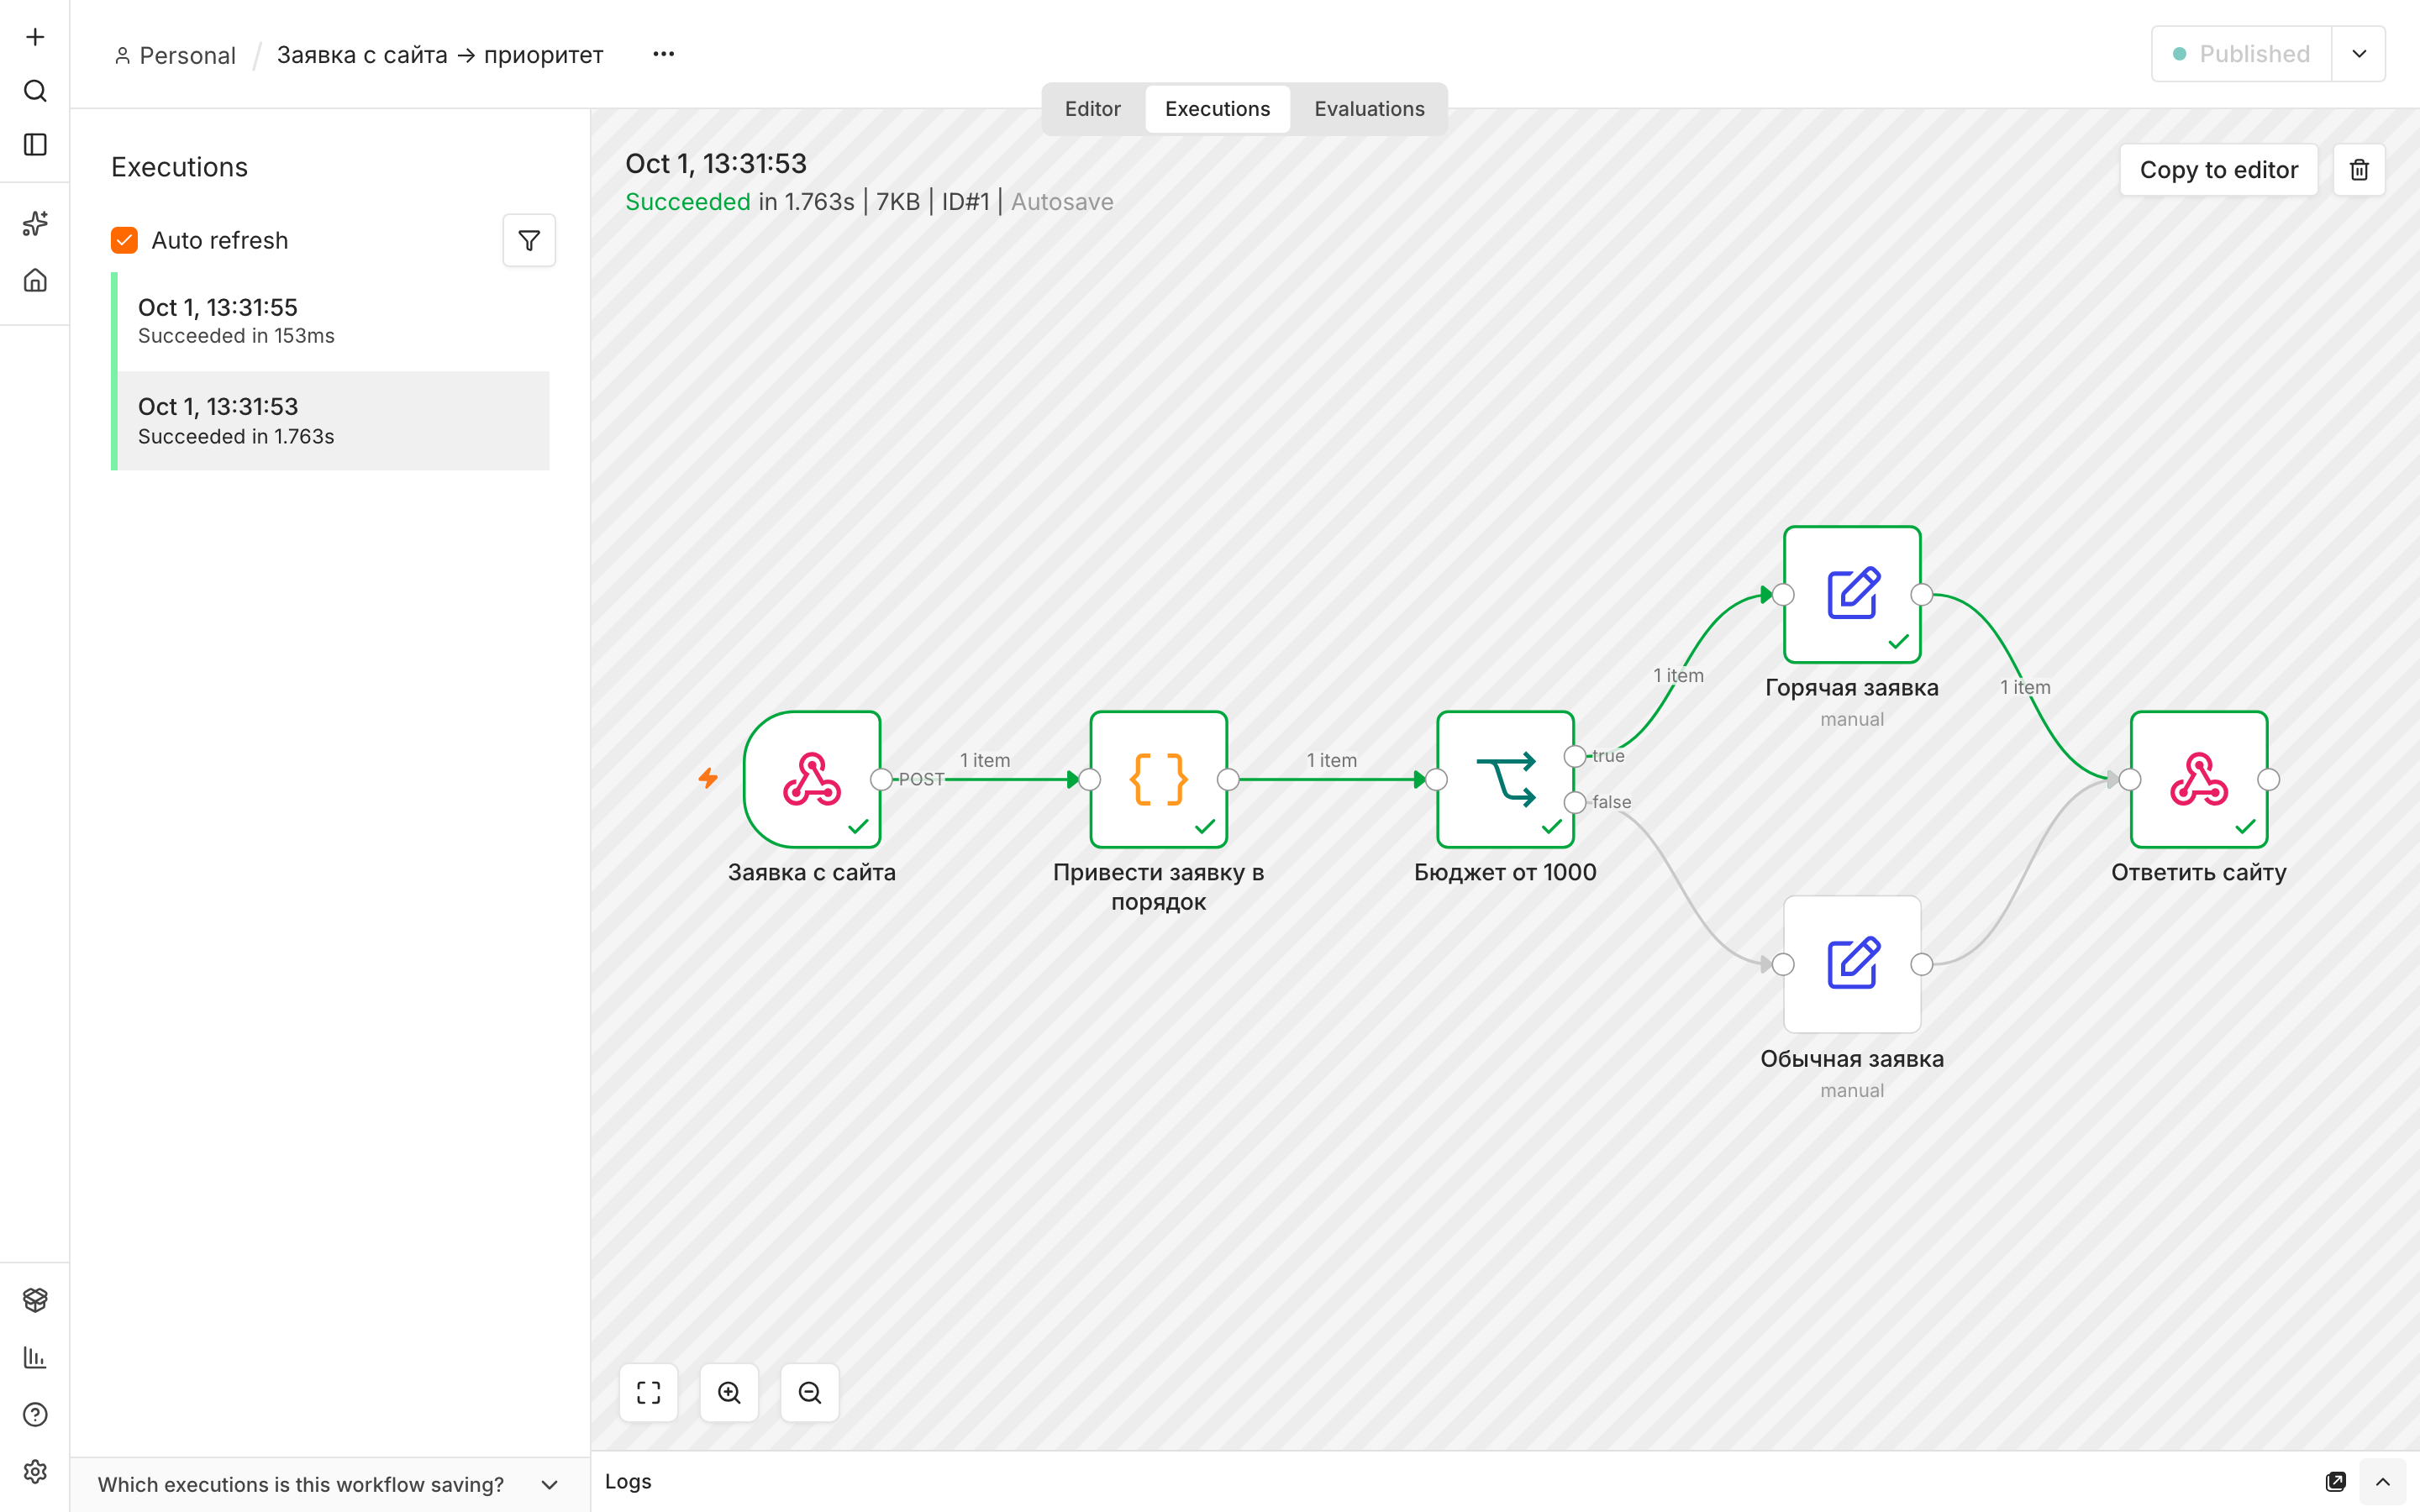This screenshot has height=1512, width=2420.
Task: Open the insights chart icon
Action: [35, 1357]
